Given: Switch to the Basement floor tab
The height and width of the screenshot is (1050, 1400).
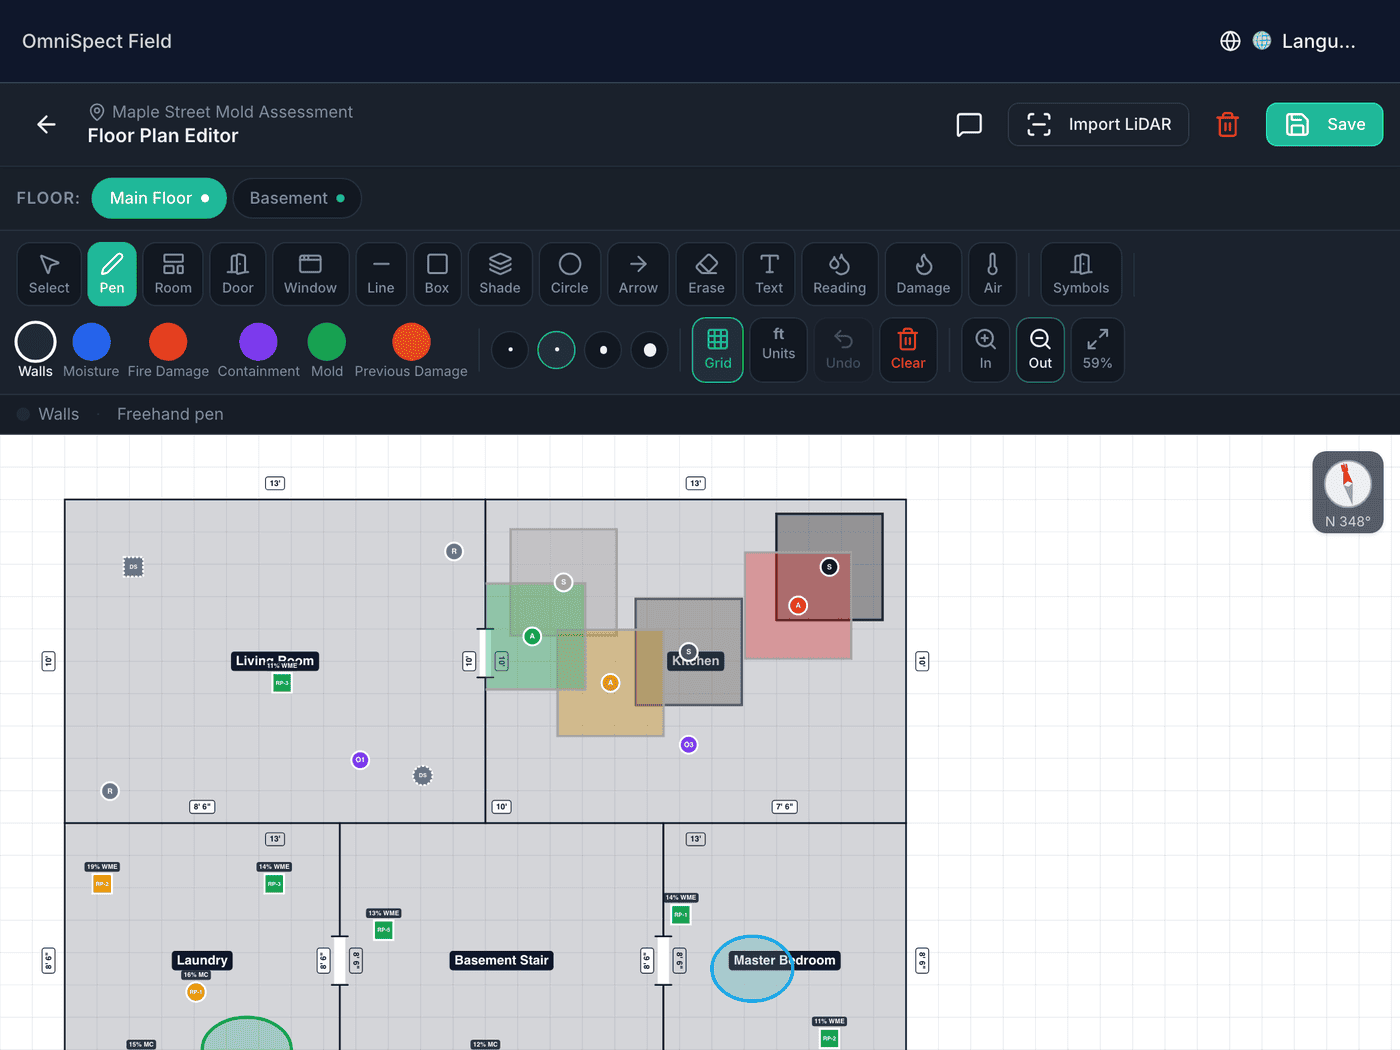Looking at the screenshot, I should (297, 198).
